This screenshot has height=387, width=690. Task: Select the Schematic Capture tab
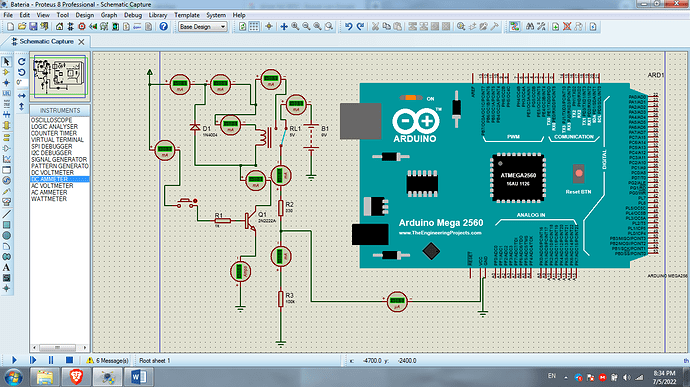click(46, 41)
